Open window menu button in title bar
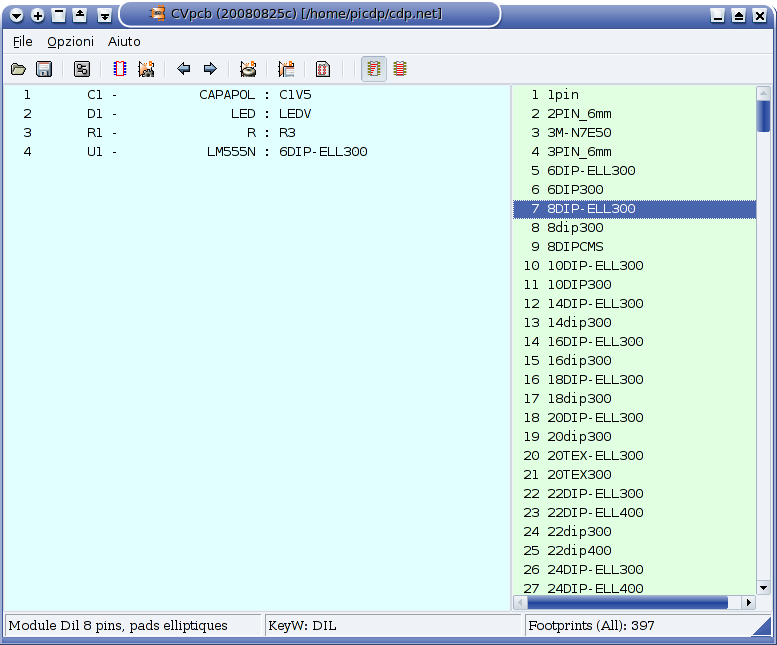Image resolution: width=777 pixels, height=645 pixels. pos(16,15)
